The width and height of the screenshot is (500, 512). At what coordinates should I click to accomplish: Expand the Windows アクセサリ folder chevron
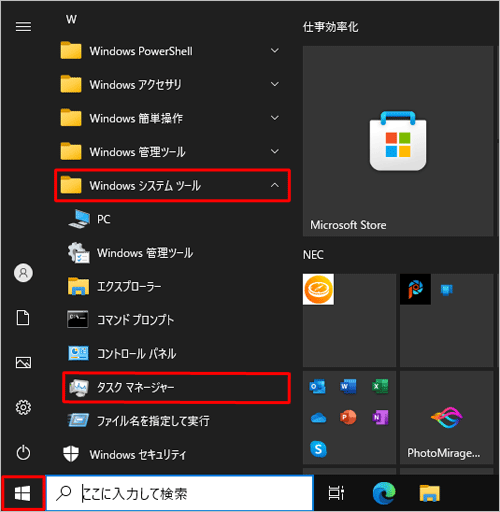tap(275, 84)
